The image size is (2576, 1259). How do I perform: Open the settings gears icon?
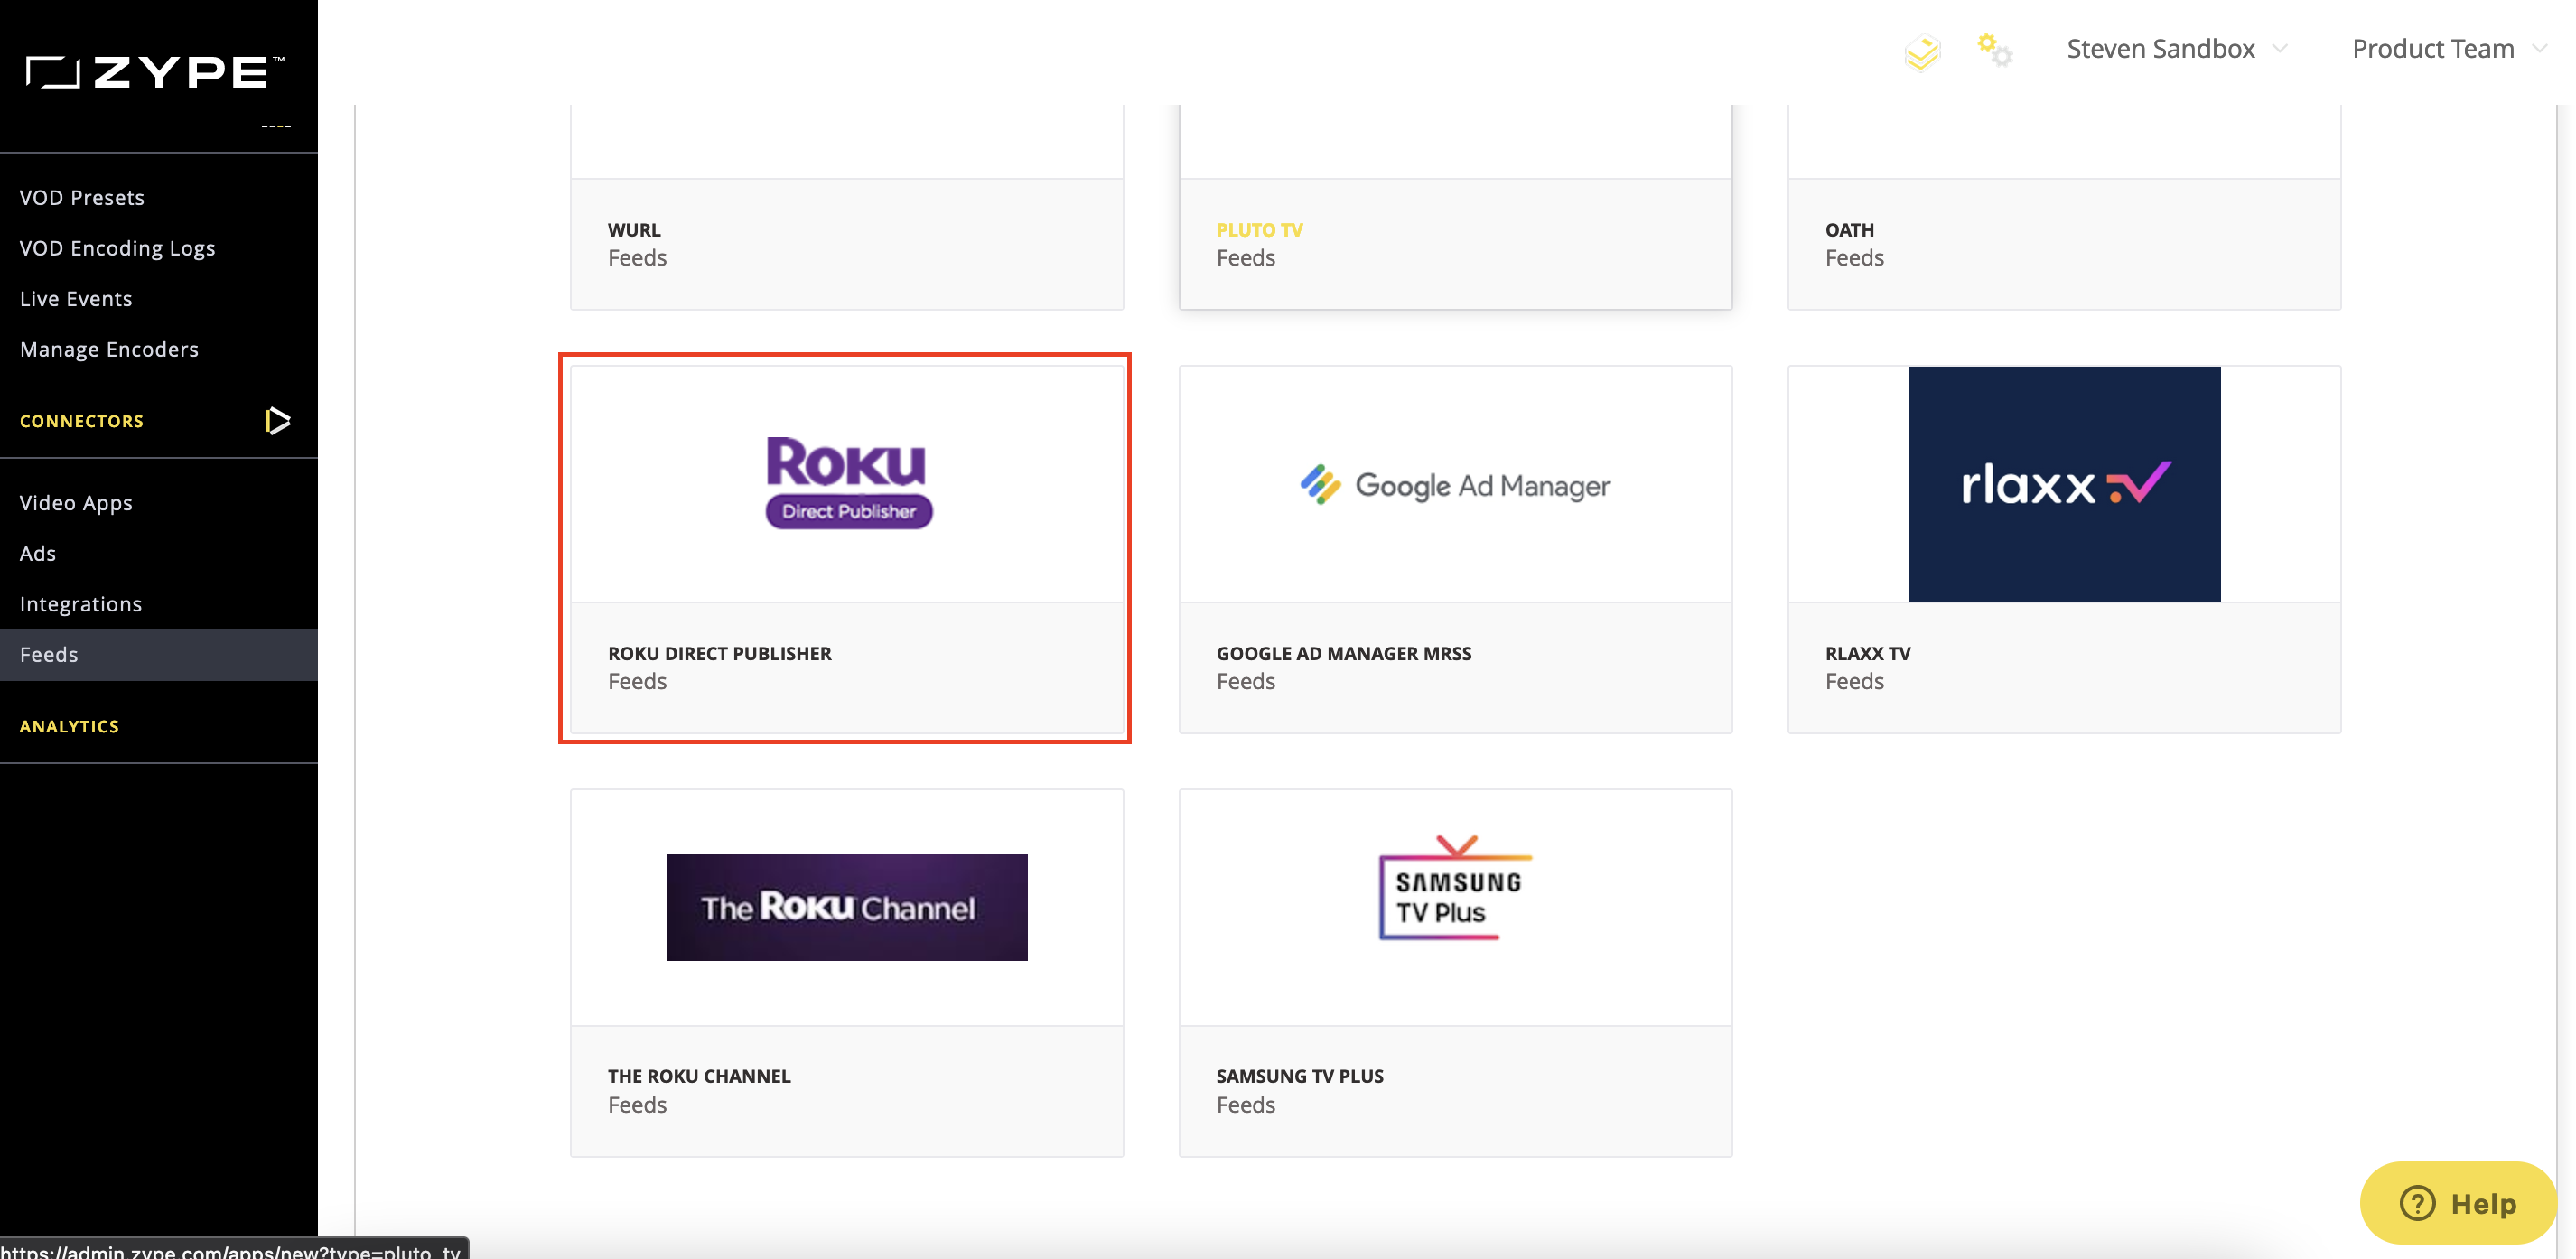[1994, 49]
